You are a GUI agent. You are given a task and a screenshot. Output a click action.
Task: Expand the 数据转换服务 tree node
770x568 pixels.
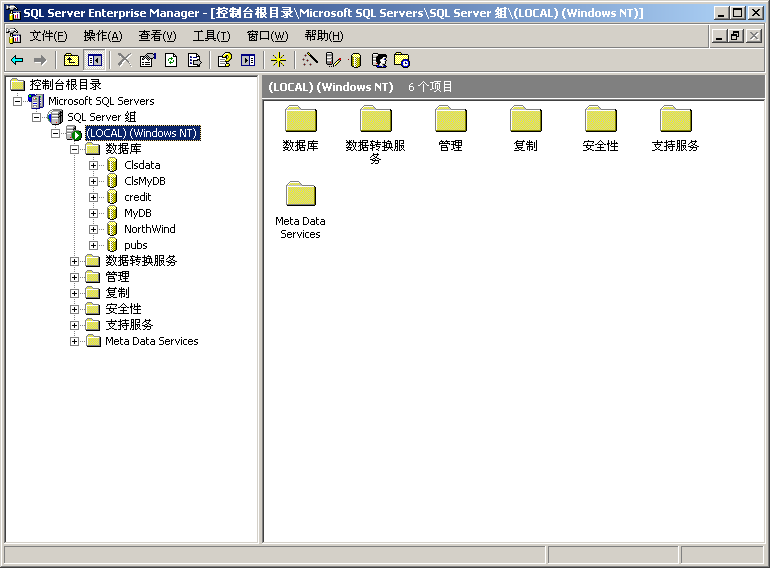click(74, 261)
